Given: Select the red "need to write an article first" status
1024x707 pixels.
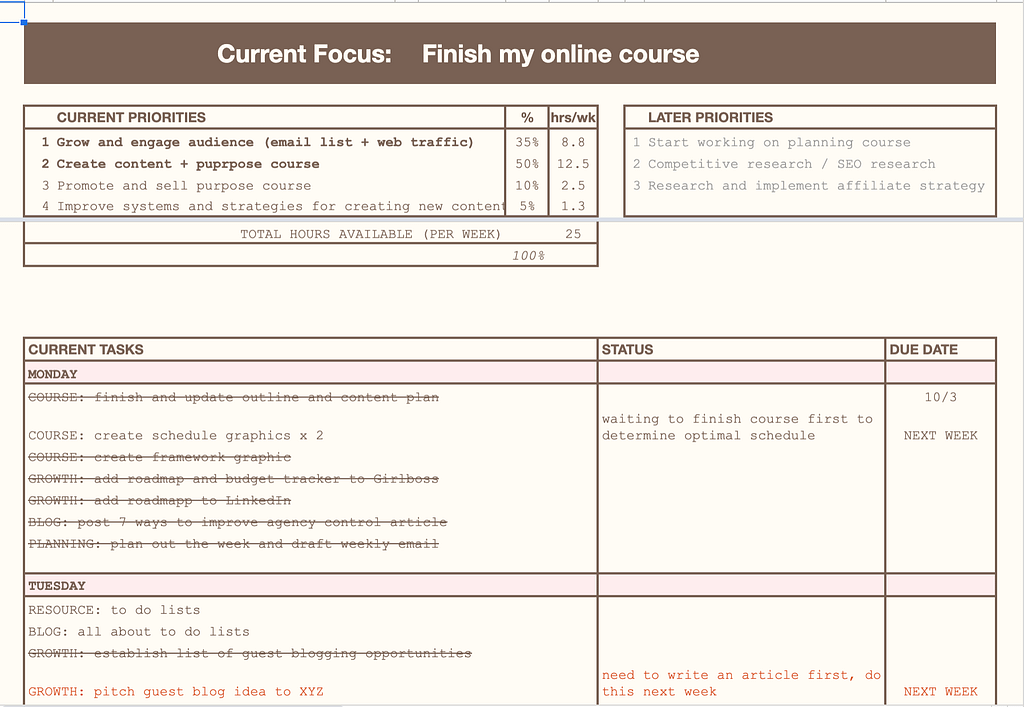Looking at the screenshot, I should click(741, 683).
